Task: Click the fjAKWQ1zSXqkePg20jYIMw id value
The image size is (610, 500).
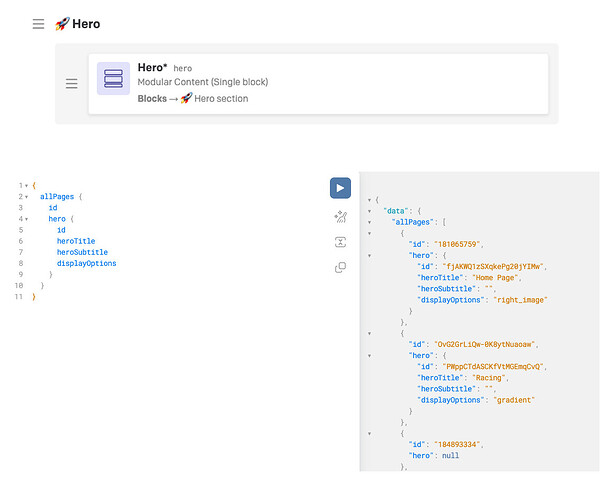Action: coord(493,267)
